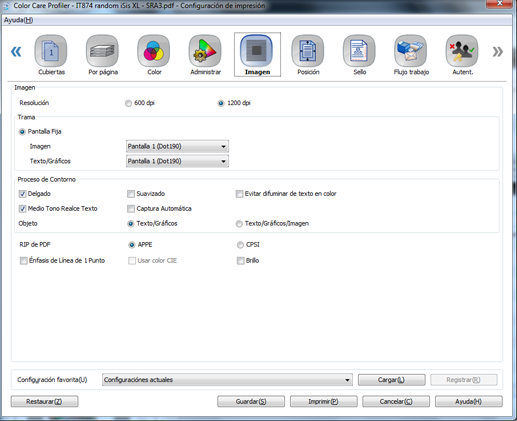This screenshot has width=517, height=421.
Task: Open the Configuración favorita dropdown
Action: [x=227, y=380]
